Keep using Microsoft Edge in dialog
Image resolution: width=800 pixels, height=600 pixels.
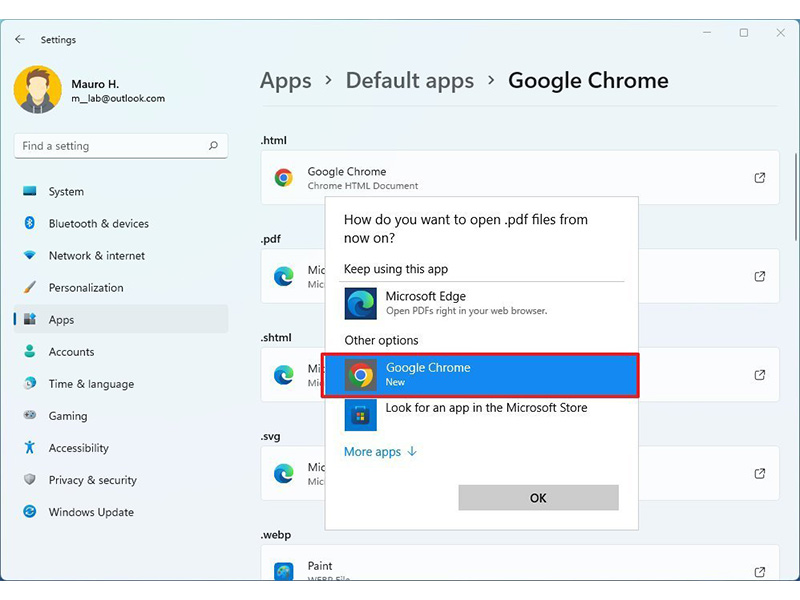point(482,303)
